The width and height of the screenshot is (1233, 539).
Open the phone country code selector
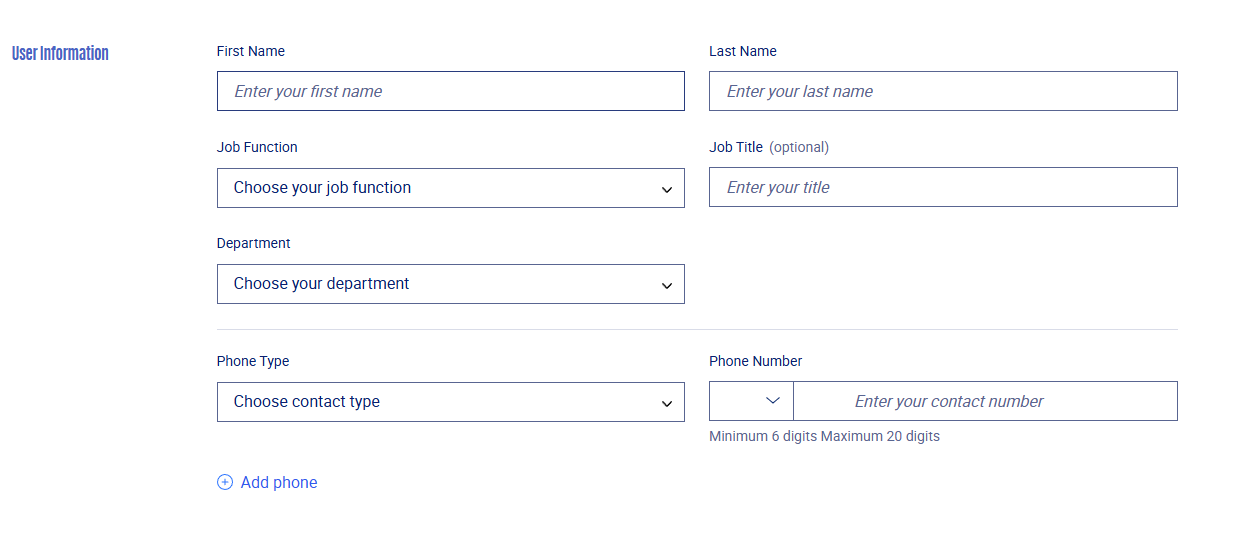click(x=751, y=401)
